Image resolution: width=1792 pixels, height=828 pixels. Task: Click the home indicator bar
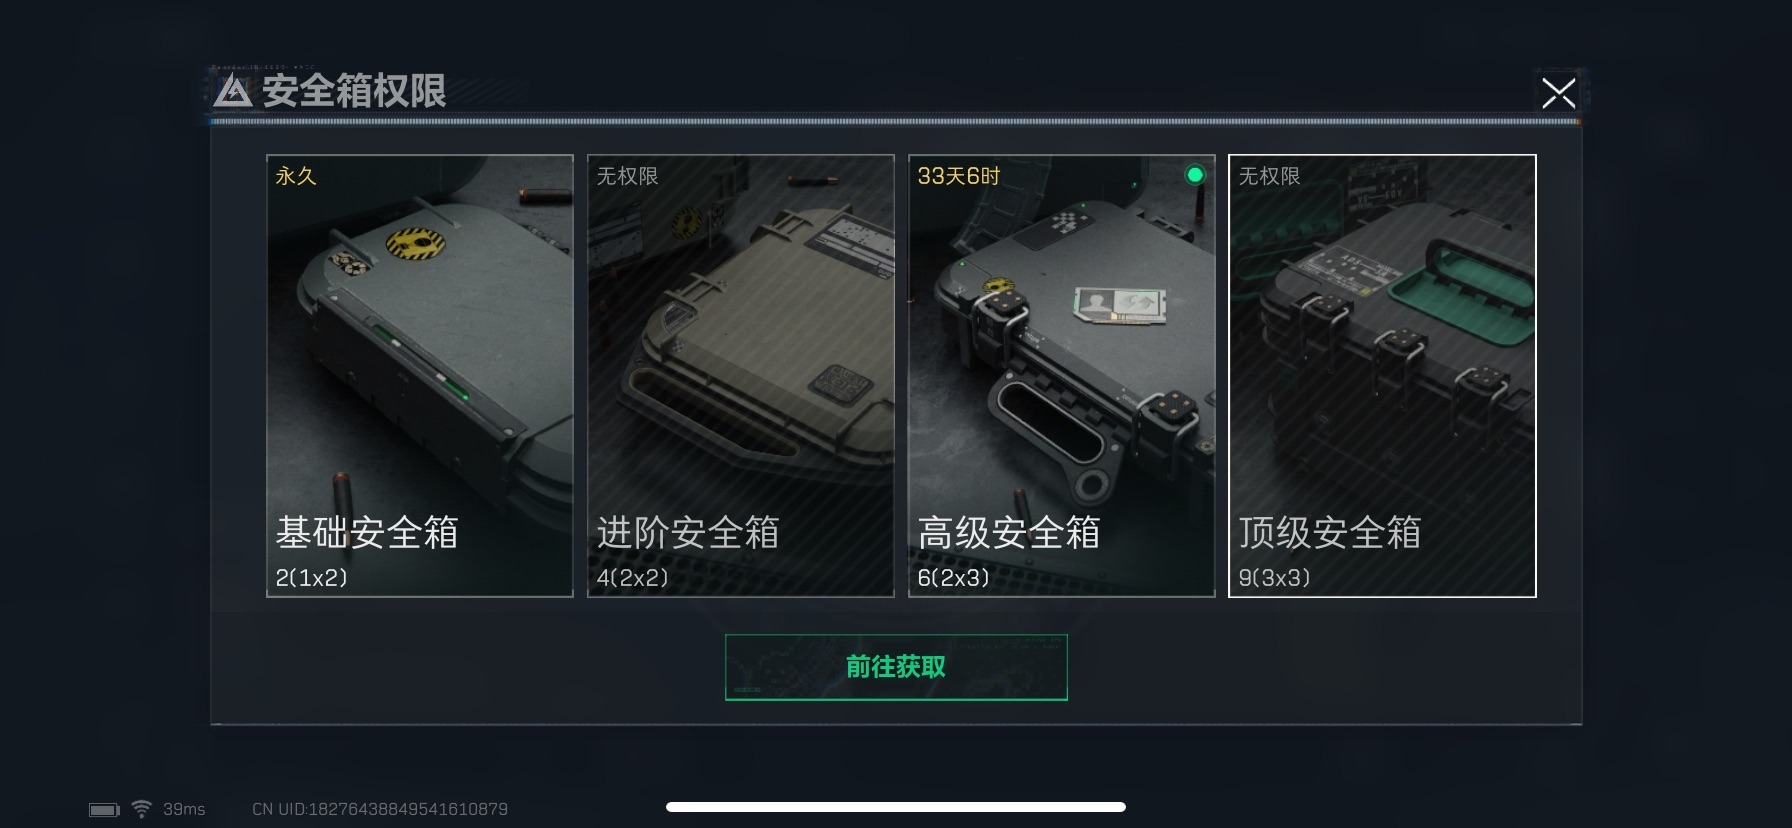(896, 807)
